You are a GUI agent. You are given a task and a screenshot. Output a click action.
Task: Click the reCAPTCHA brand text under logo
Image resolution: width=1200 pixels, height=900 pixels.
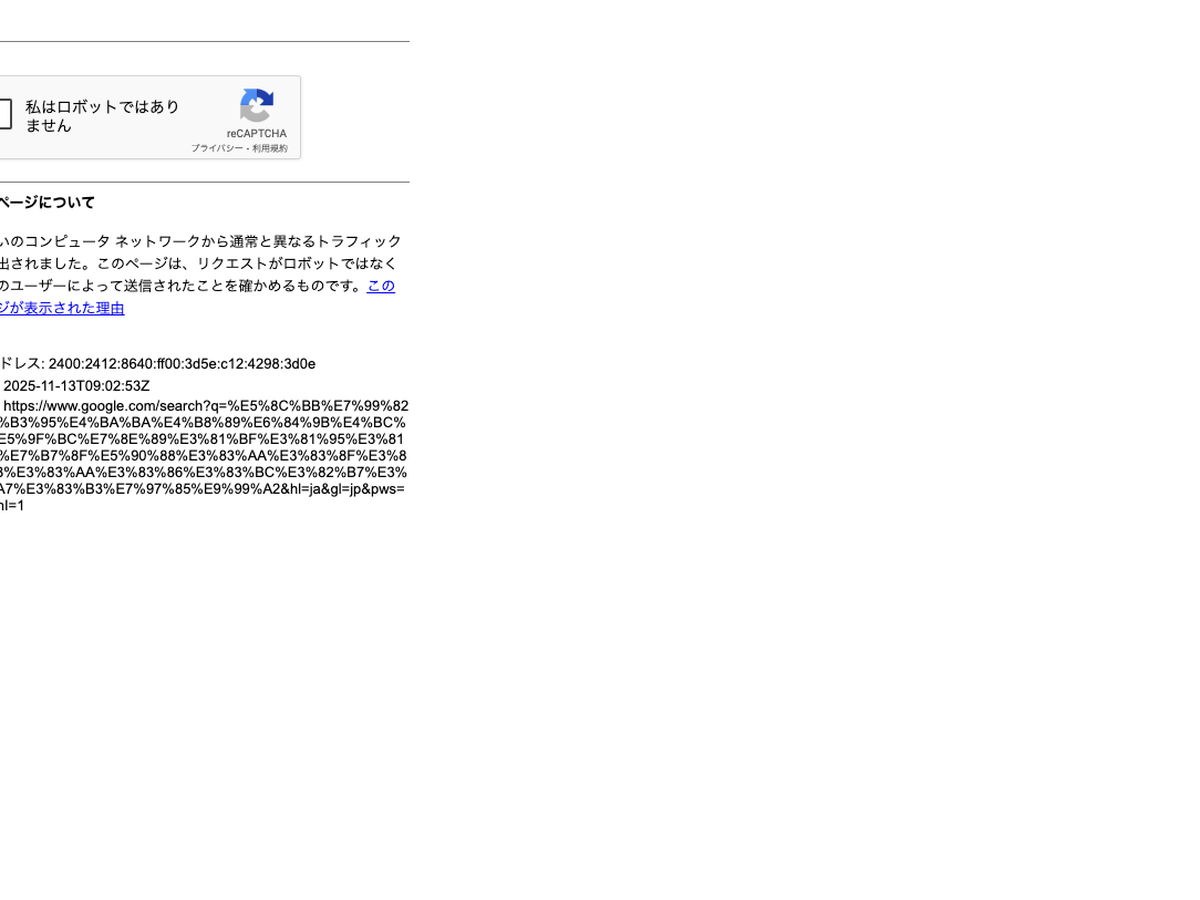tap(256, 134)
